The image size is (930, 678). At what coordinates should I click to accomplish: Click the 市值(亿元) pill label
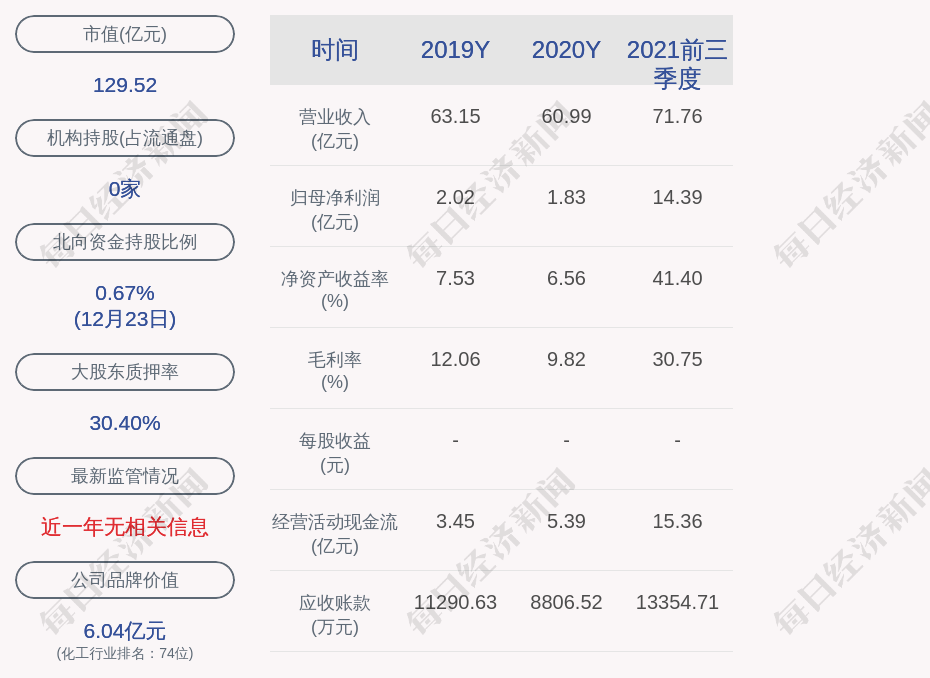[125, 34]
